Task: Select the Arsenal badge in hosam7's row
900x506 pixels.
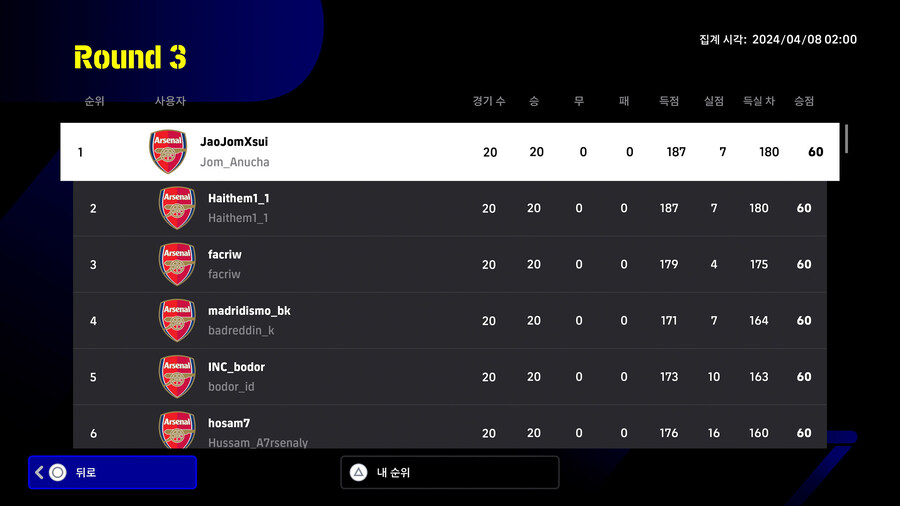Action: pos(177,430)
